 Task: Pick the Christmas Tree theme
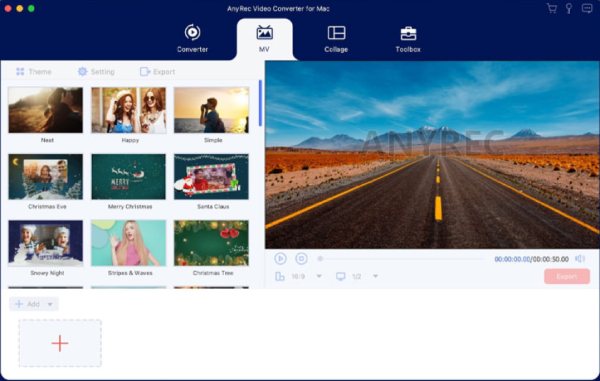pos(212,243)
